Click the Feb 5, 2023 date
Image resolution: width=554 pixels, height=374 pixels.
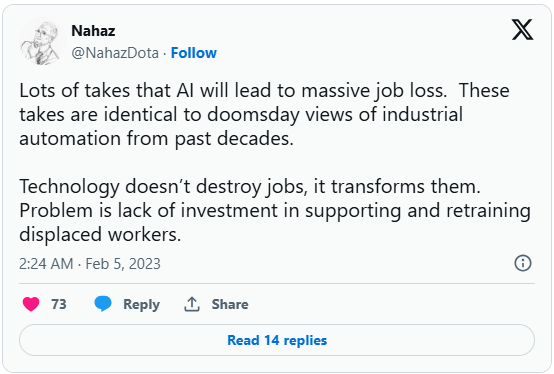[123, 264]
